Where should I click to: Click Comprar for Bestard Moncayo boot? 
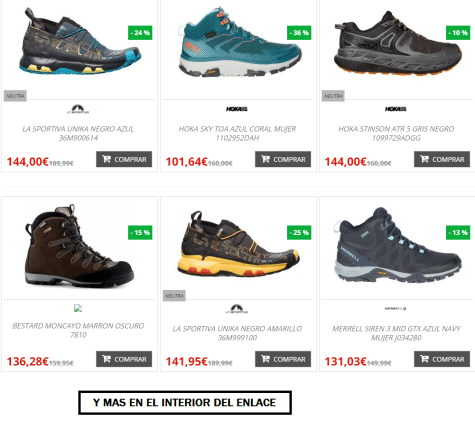point(124,359)
